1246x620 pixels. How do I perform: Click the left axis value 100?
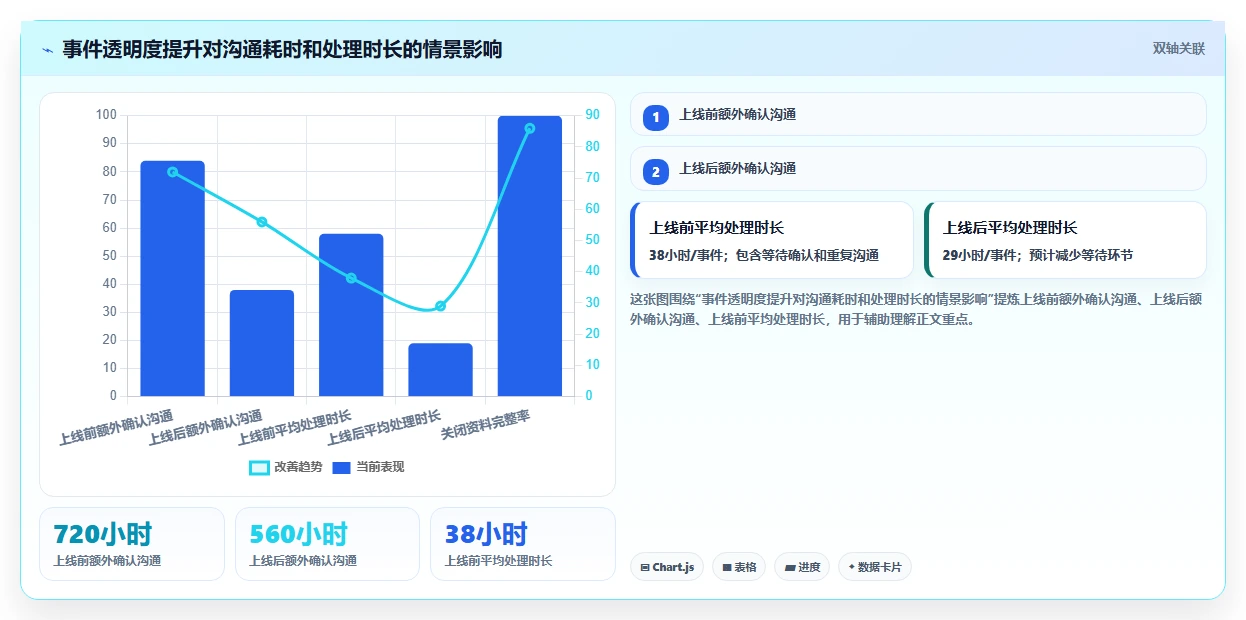click(x=106, y=115)
